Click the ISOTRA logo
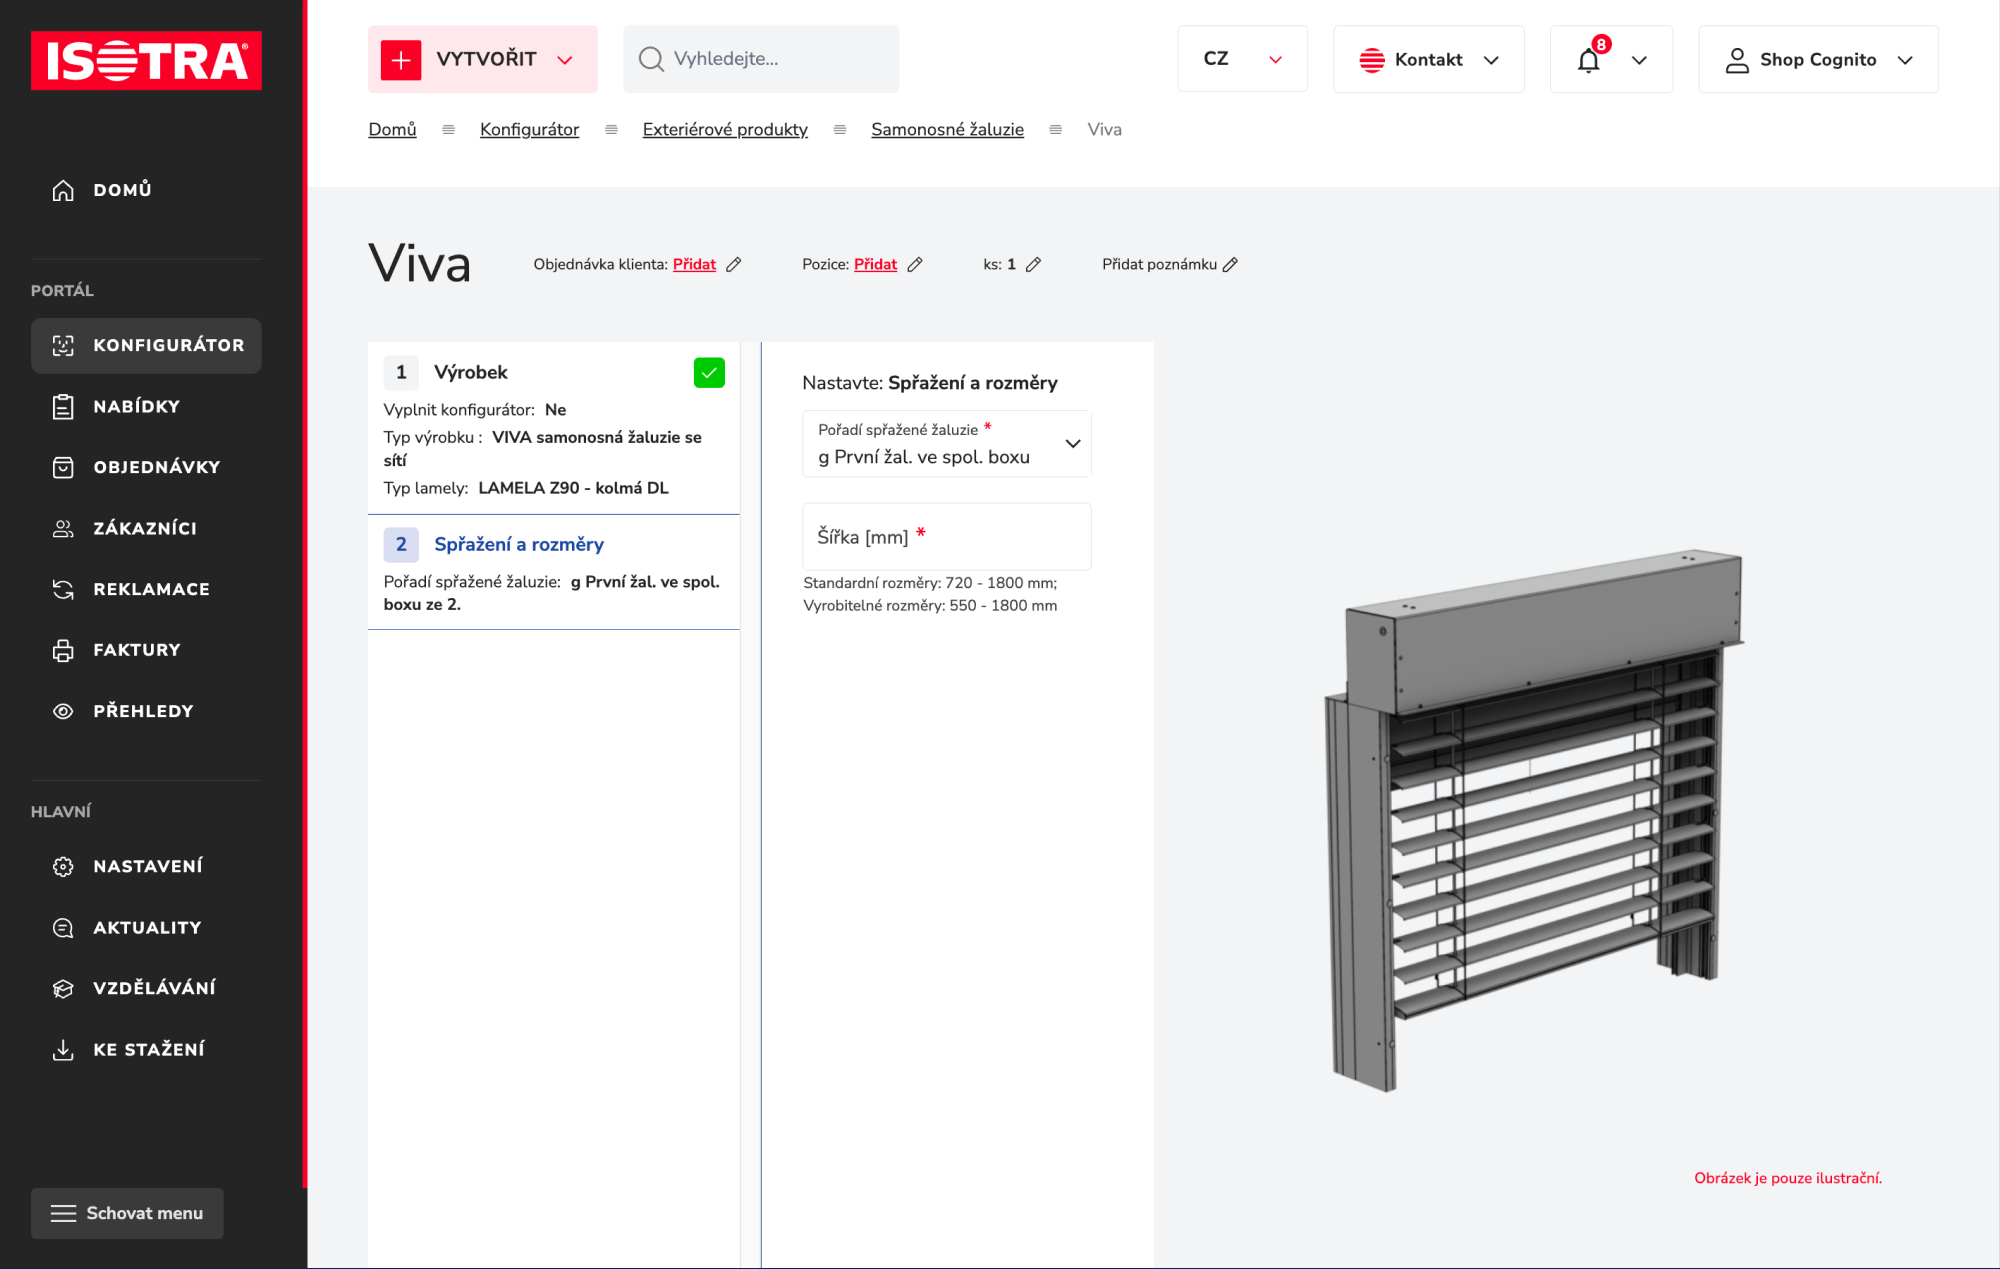 [146, 61]
